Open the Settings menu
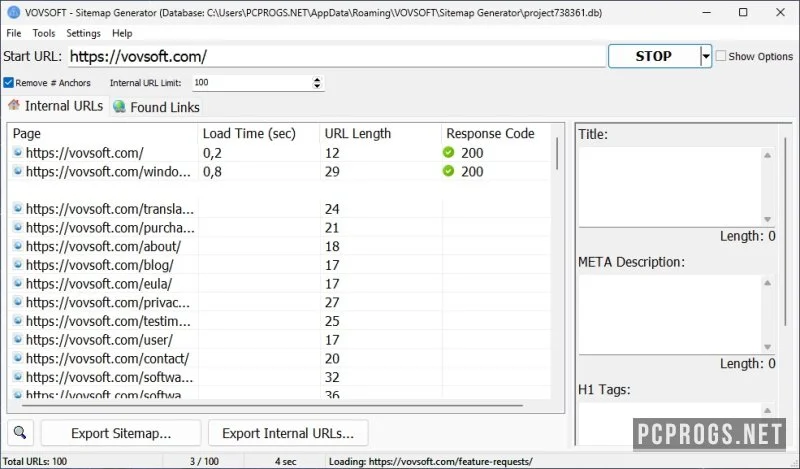 (x=83, y=33)
